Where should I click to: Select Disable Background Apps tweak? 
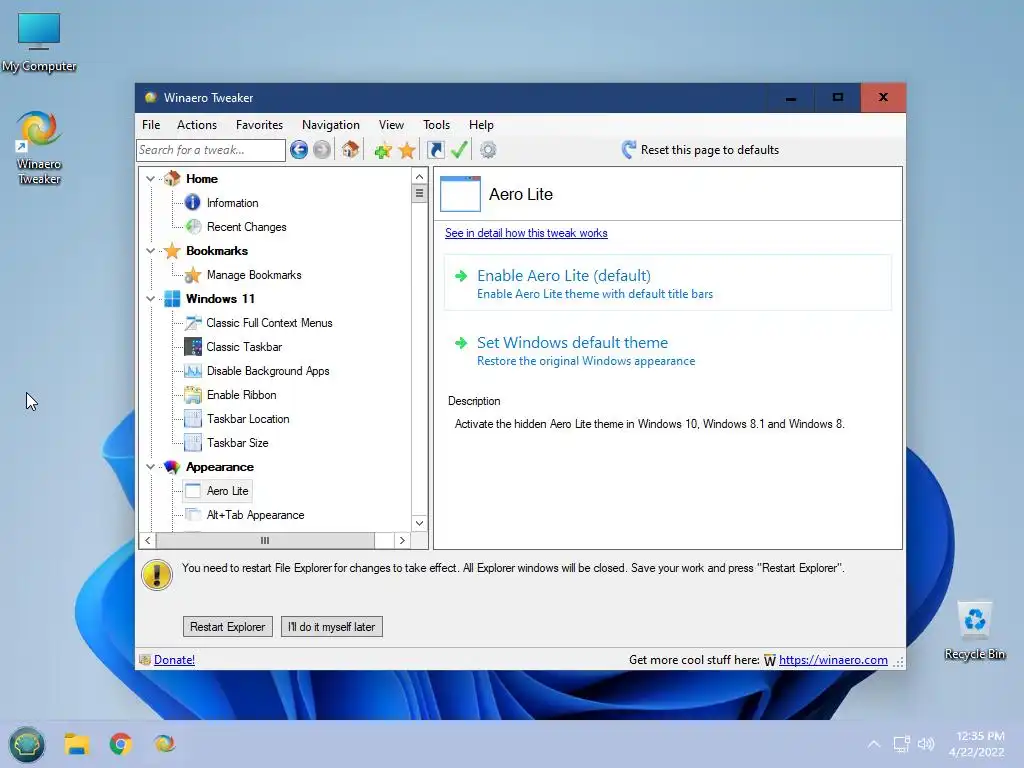click(x=268, y=371)
